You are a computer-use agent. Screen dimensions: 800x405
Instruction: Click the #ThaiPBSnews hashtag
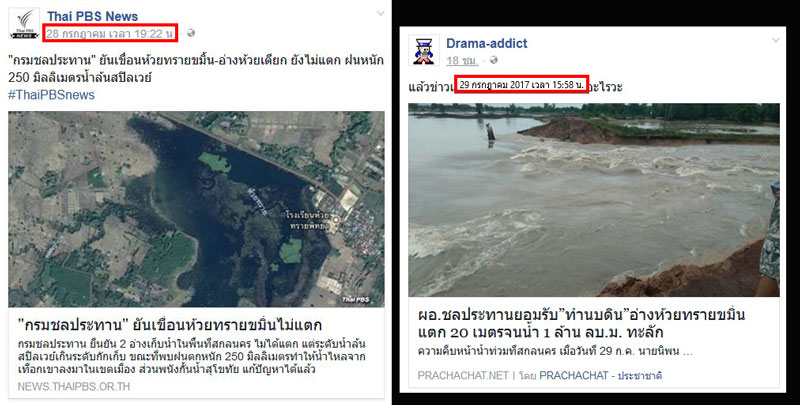[52, 95]
